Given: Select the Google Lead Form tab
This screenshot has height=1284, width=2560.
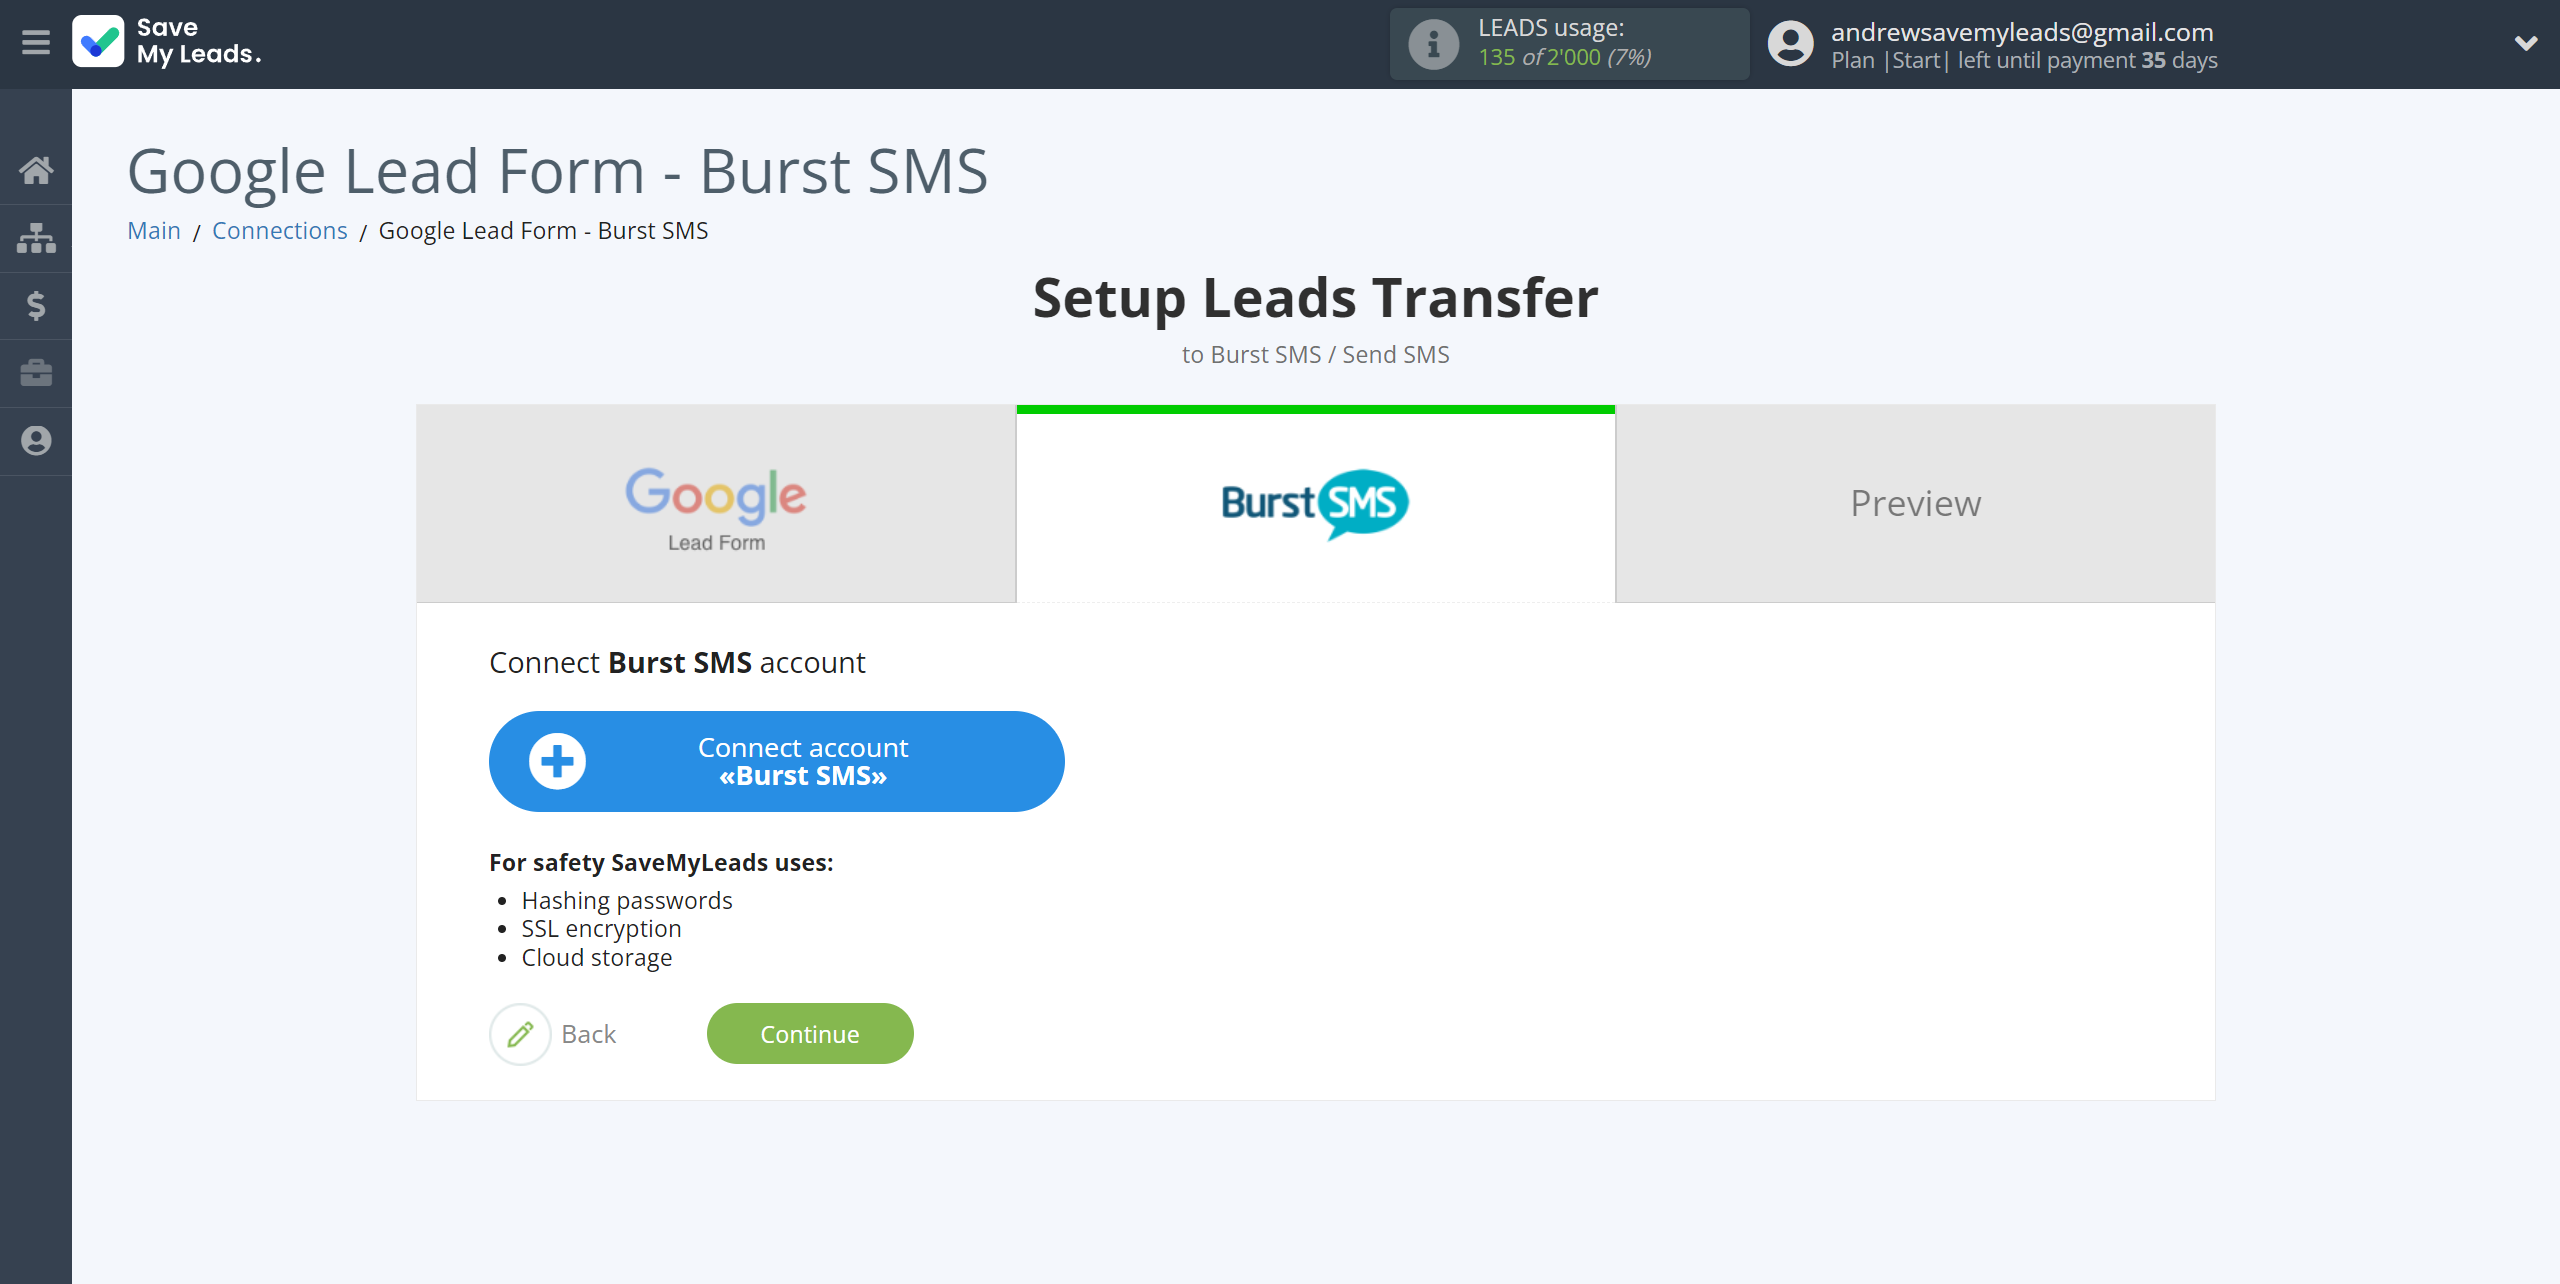Looking at the screenshot, I should [x=715, y=504].
